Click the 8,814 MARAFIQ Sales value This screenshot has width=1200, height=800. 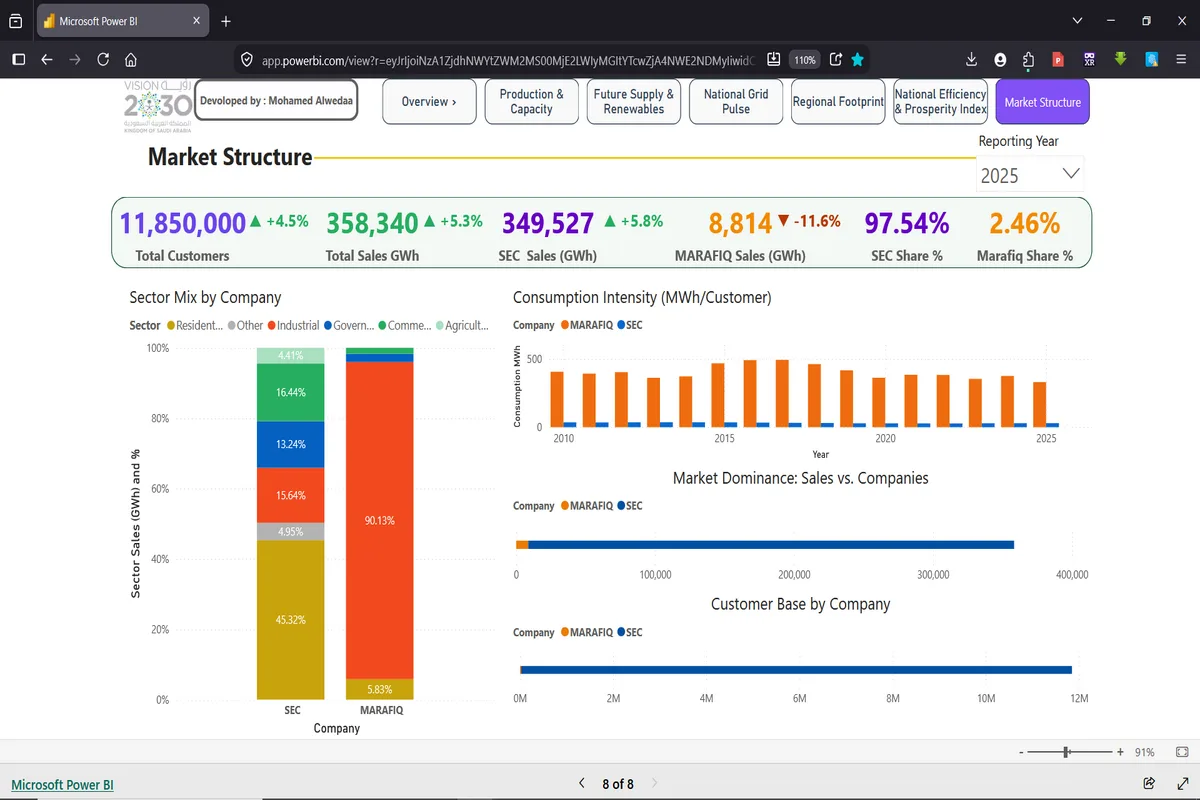point(741,223)
